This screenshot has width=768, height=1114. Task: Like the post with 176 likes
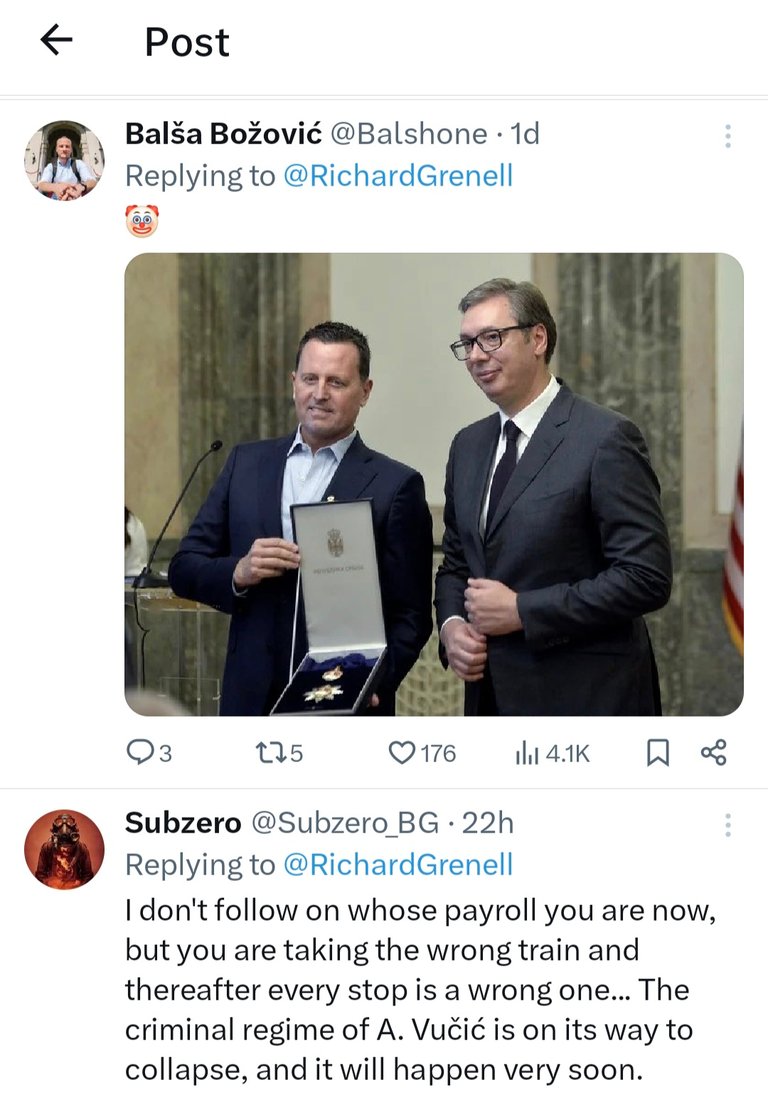(x=422, y=752)
